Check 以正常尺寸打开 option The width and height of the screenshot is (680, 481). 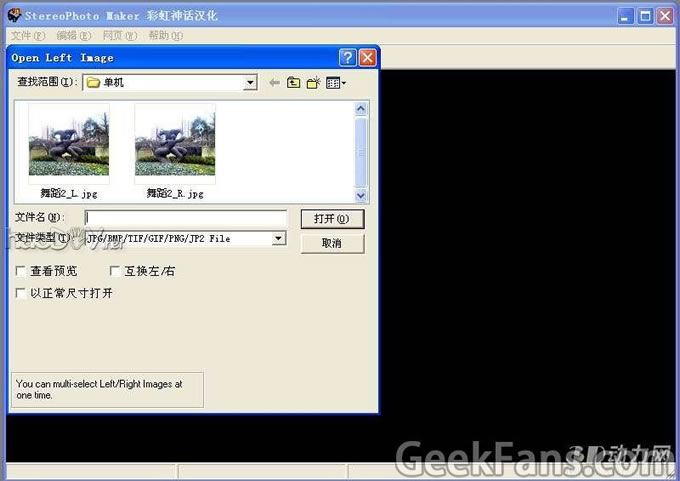[21, 293]
